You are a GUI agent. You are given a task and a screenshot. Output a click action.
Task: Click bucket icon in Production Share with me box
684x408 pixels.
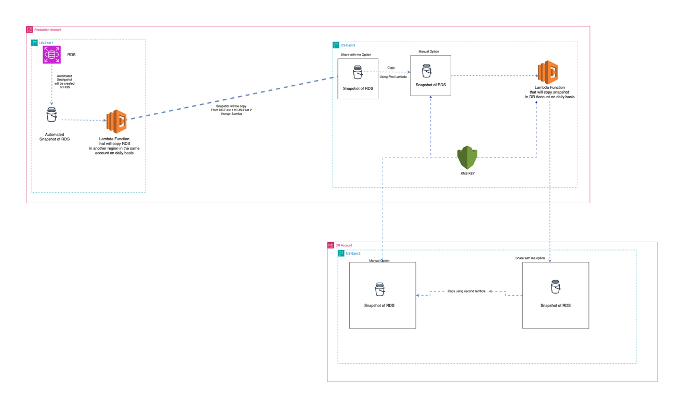[357, 72]
